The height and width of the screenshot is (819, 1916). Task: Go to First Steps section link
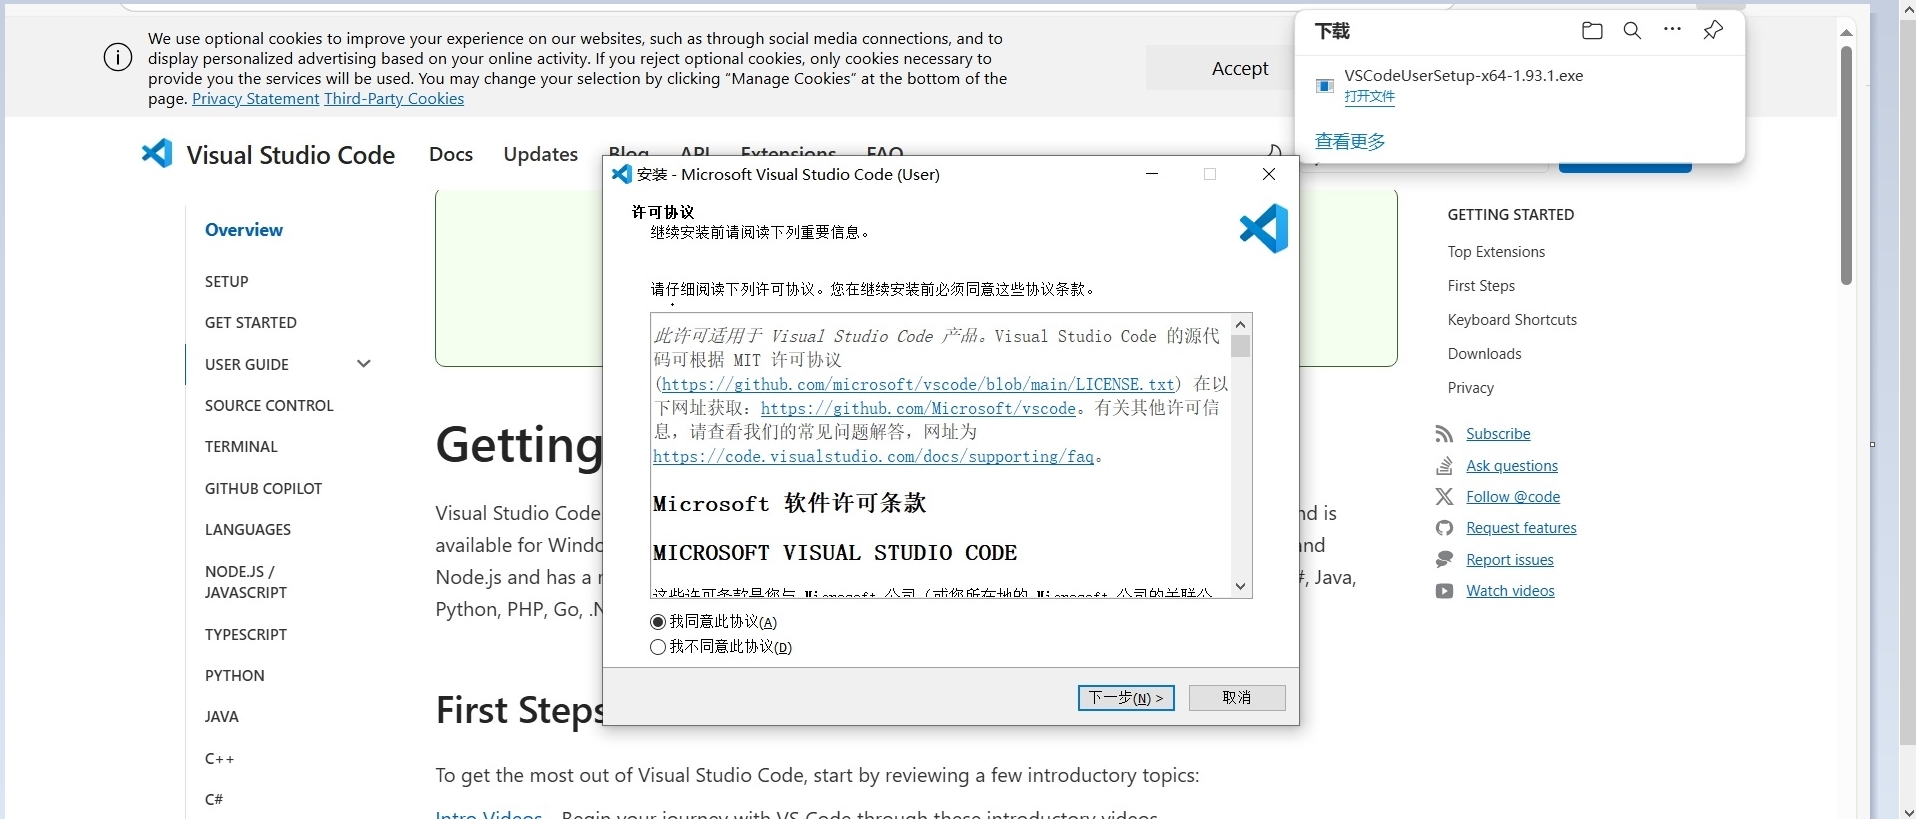click(1481, 286)
